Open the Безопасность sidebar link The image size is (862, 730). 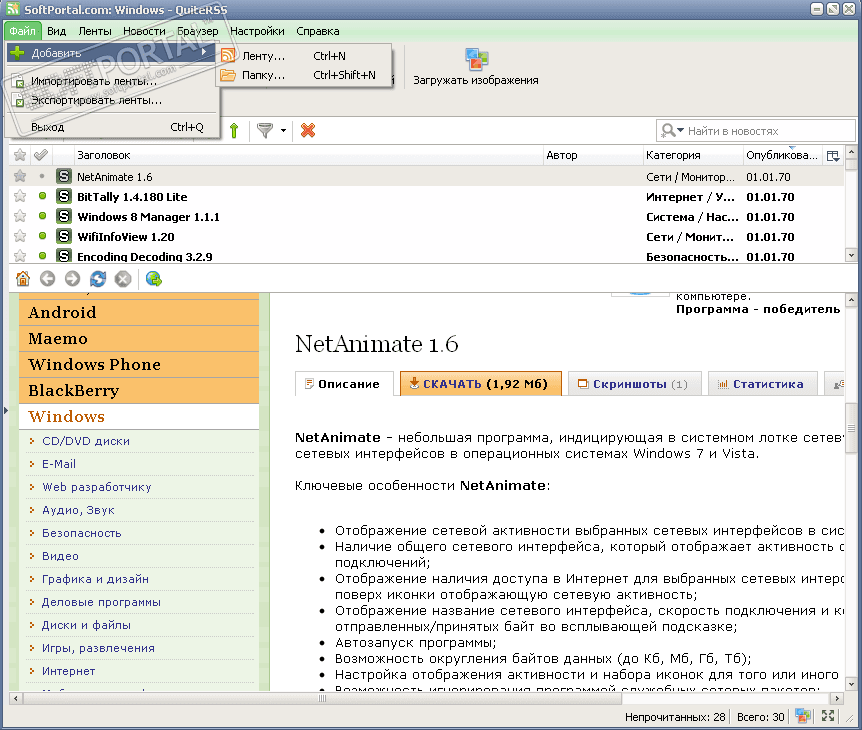pos(81,533)
